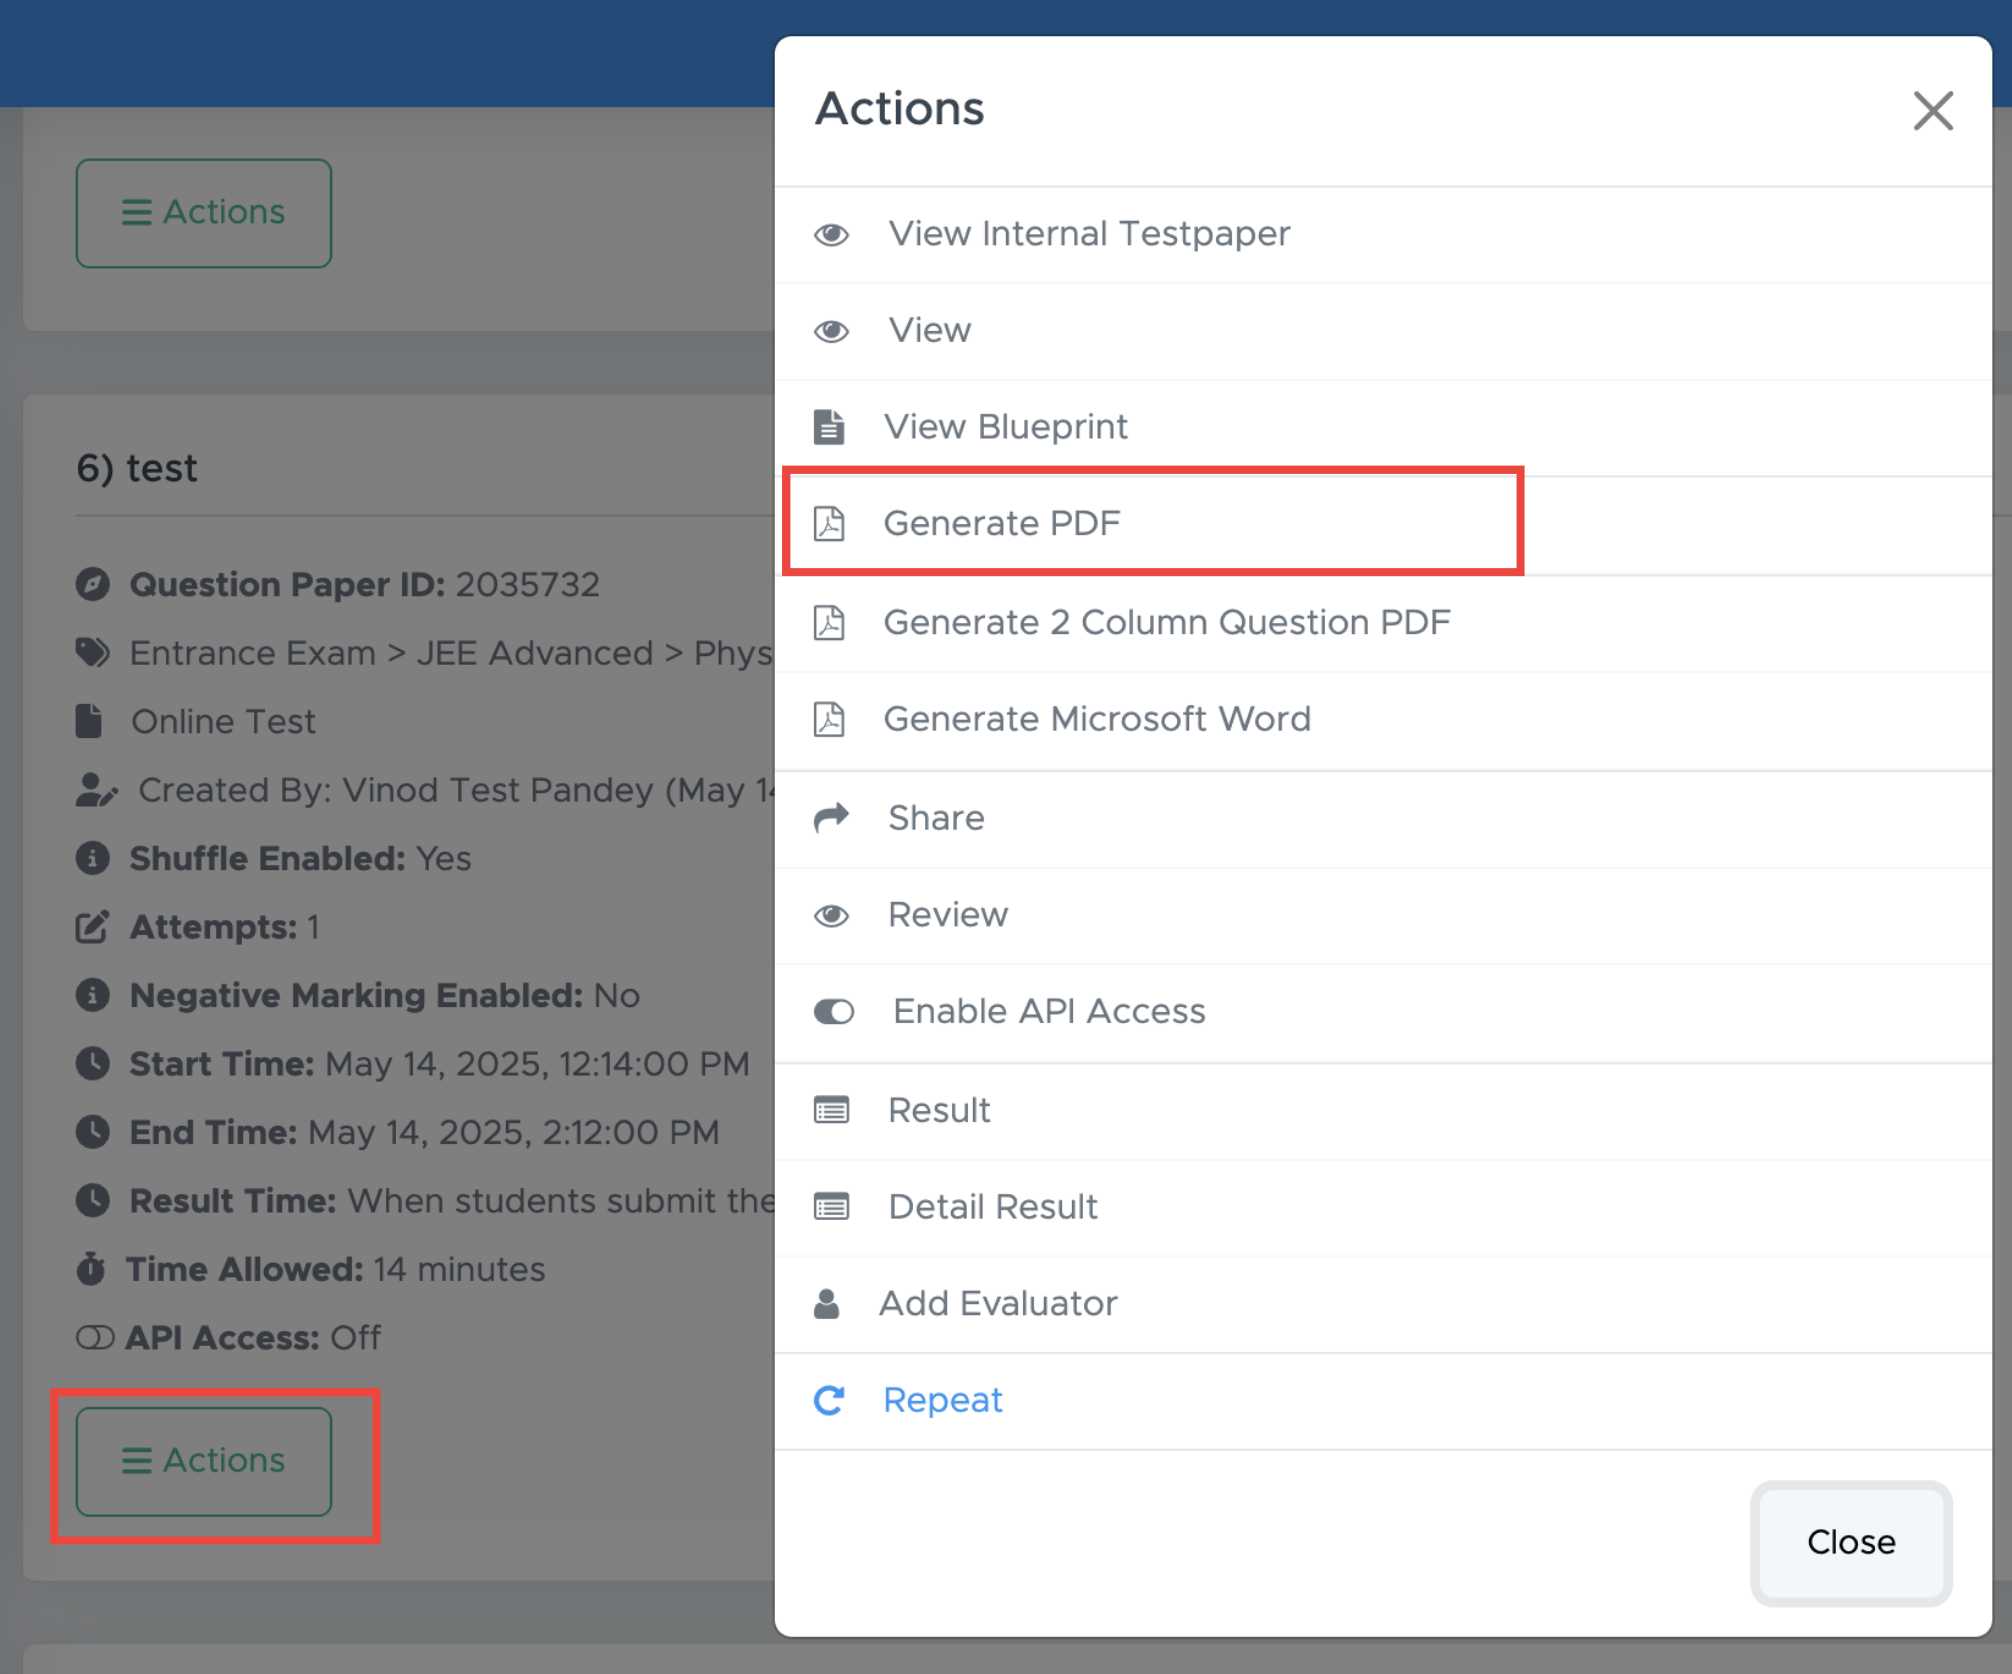Toggle the Enable API Access switch
The width and height of the screenshot is (2012, 1674).
(x=834, y=1012)
